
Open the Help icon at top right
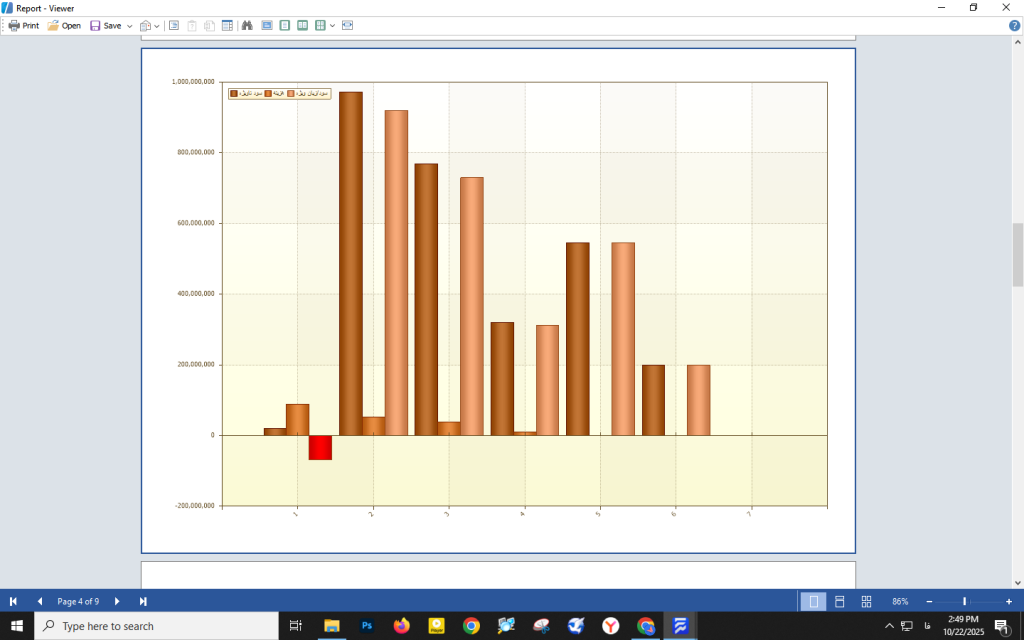point(1014,25)
